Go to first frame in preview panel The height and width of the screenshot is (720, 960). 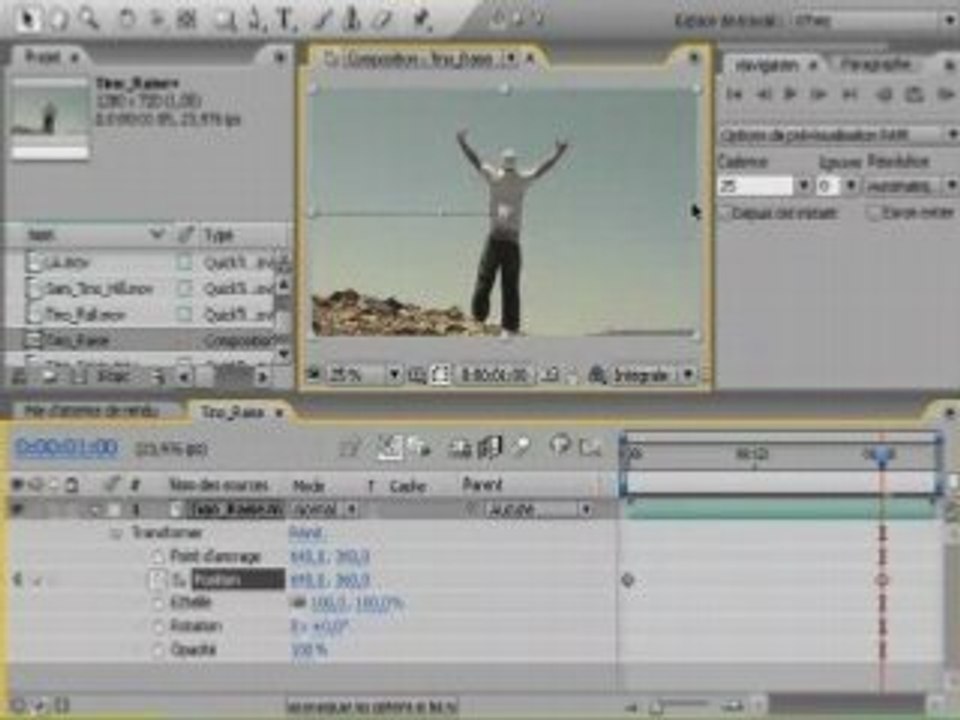pos(734,94)
